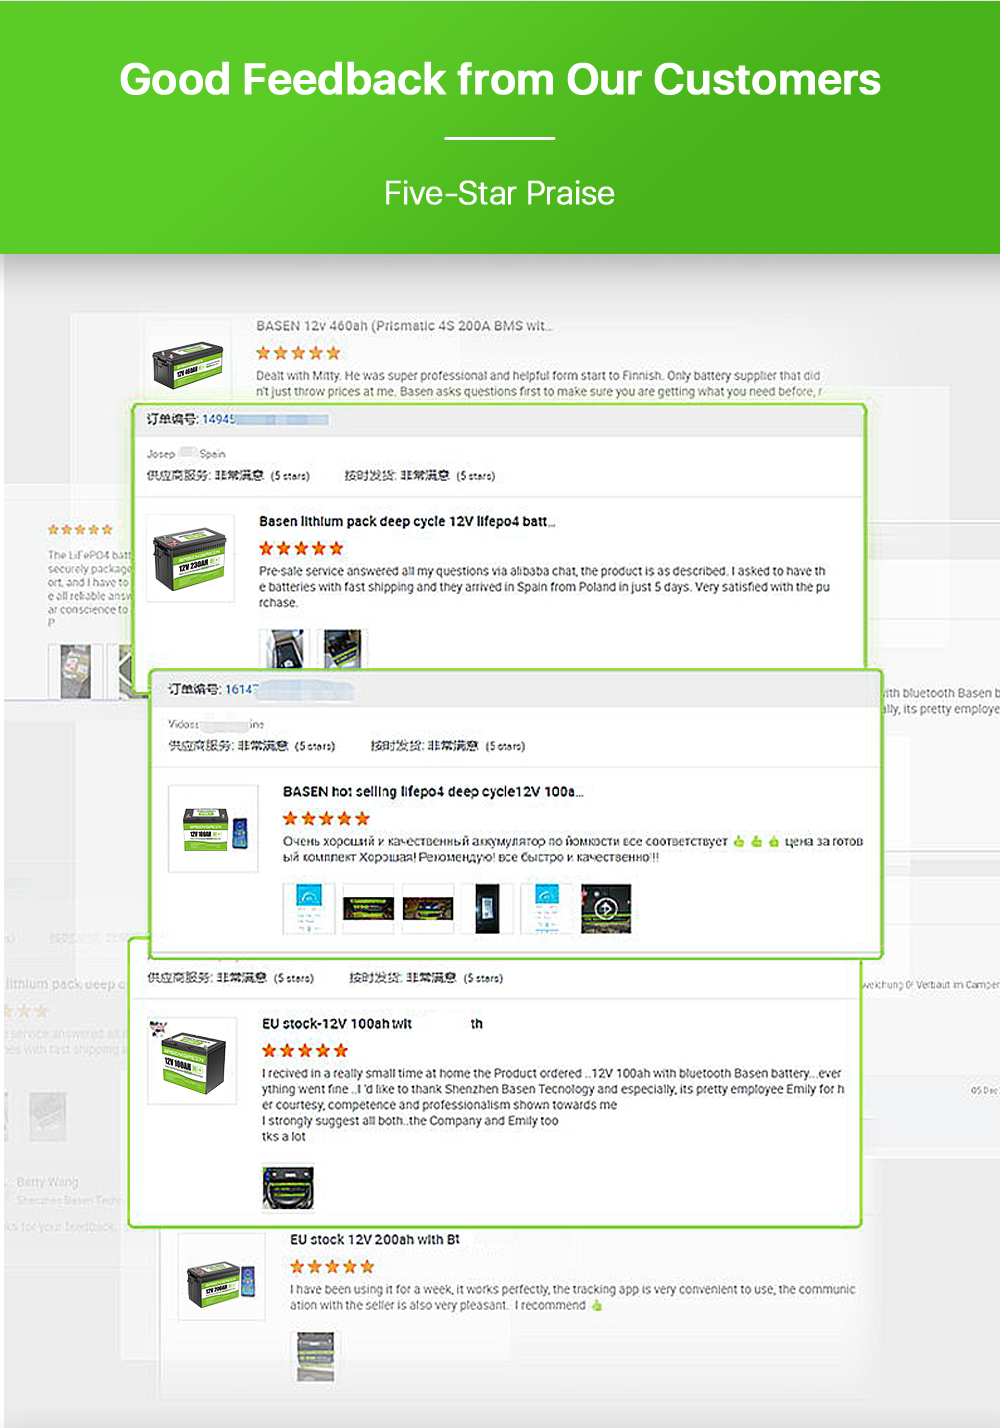Click the star rating of Spain review
Viewport: 1000px width, 1428px height.
(301, 548)
